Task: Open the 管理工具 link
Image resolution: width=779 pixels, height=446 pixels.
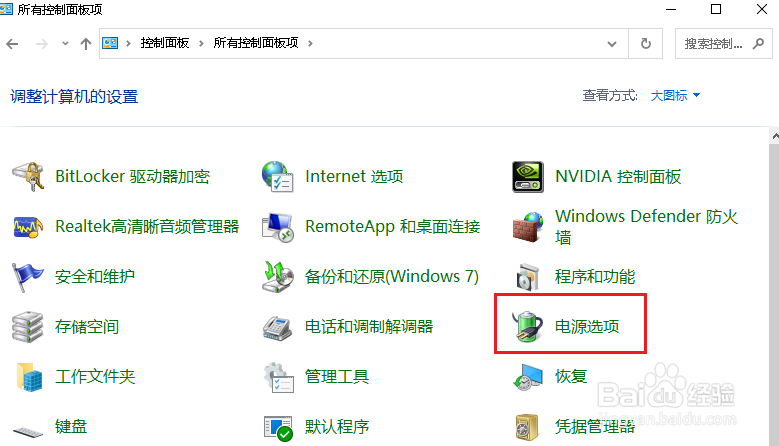Action: point(337,377)
